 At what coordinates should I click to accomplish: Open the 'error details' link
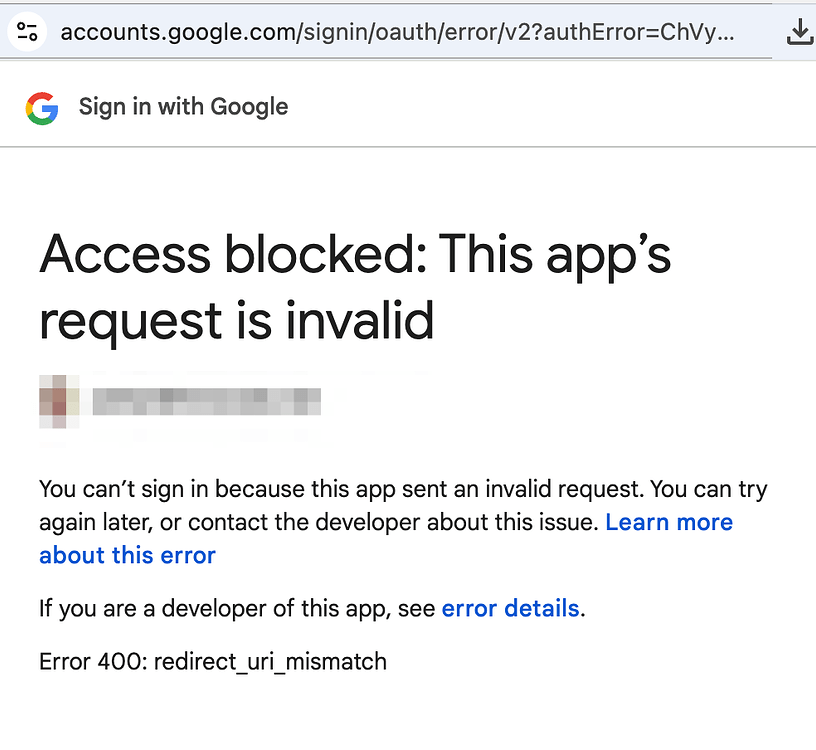(511, 608)
